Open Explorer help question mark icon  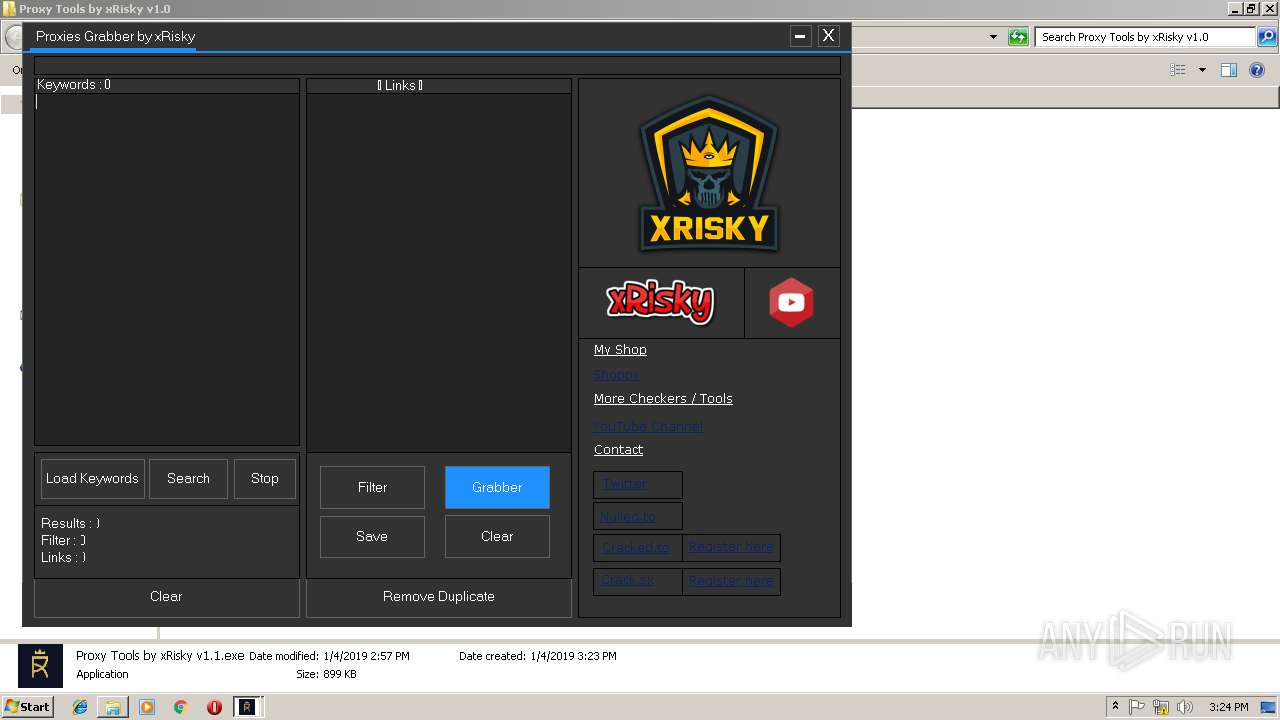pos(1258,70)
